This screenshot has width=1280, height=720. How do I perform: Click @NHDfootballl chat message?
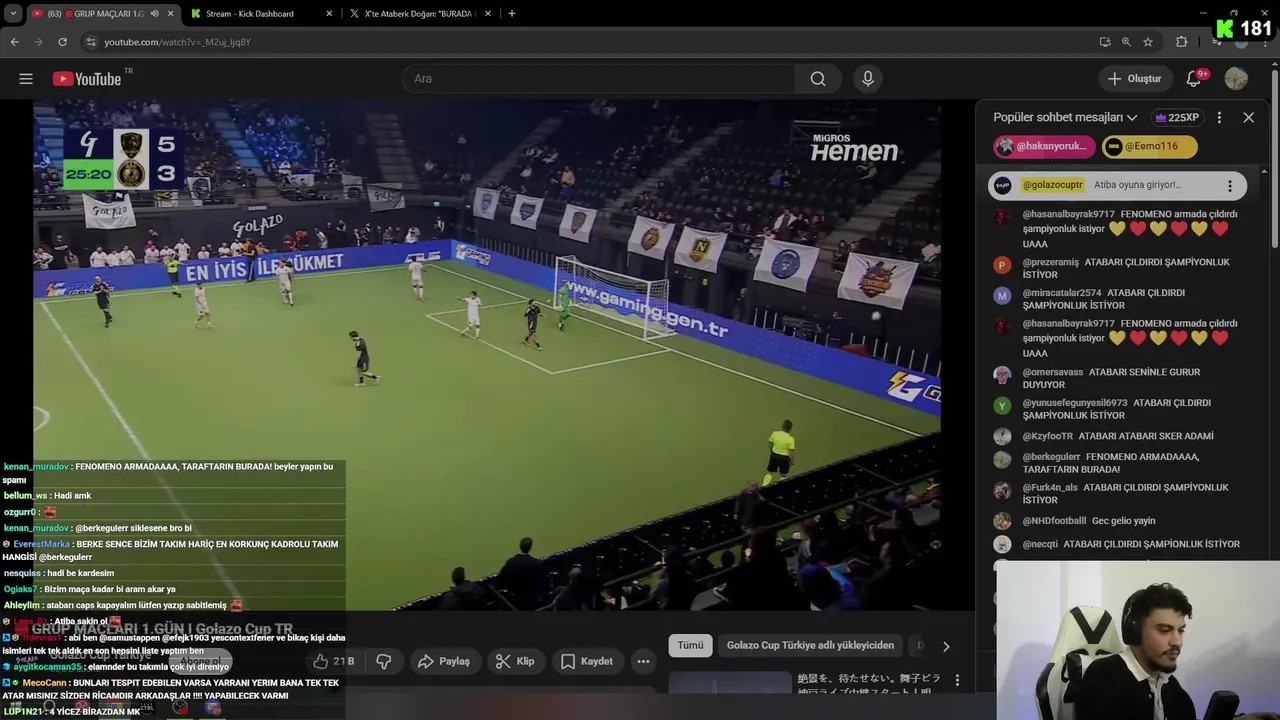(1118, 521)
